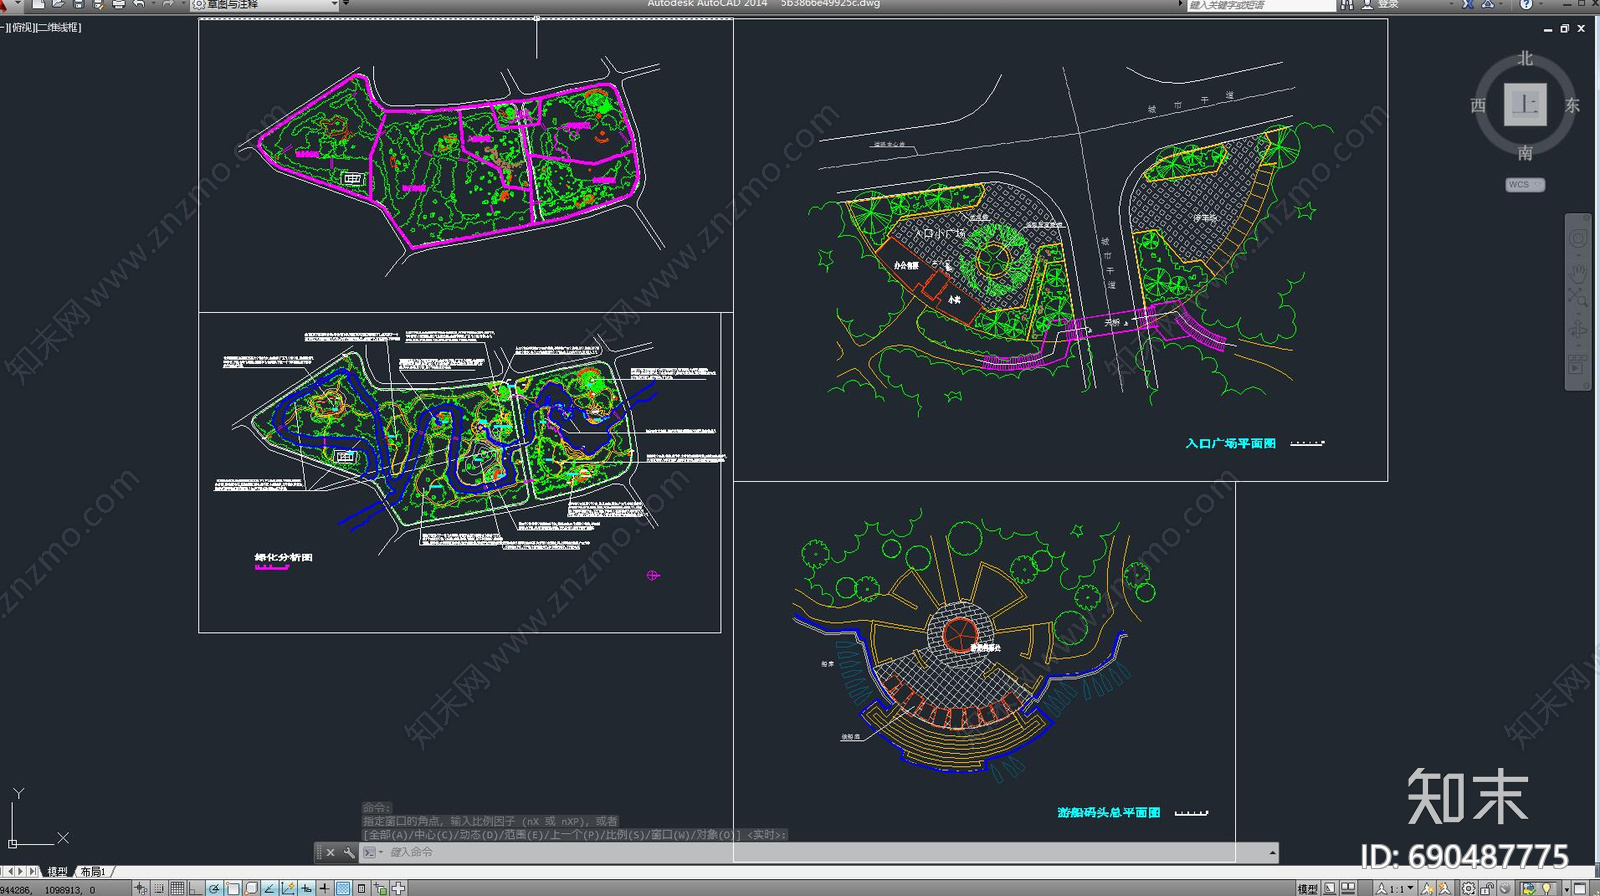The image size is (1600, 896).
Task: Toggle polar tracking in status bar
Action: [x=214, y=888]
